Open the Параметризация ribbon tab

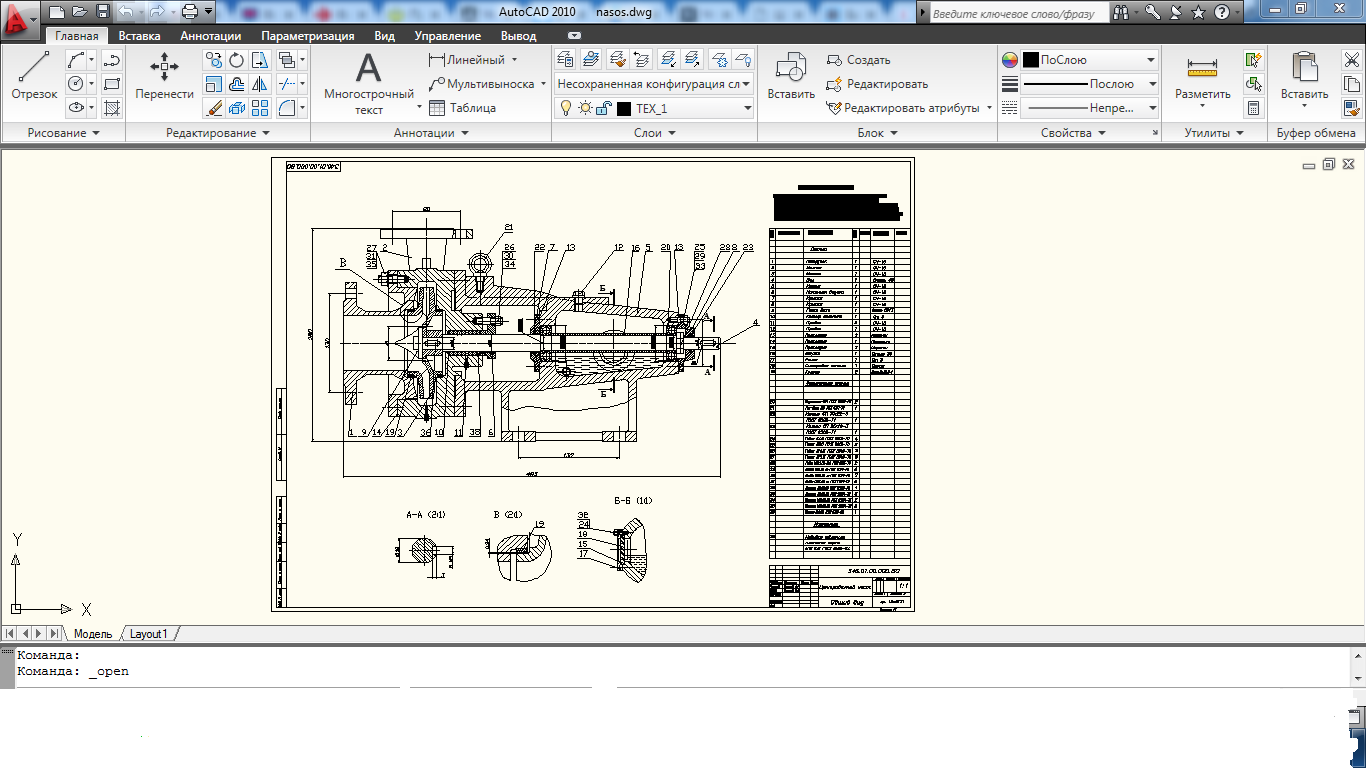click(308, 36)
